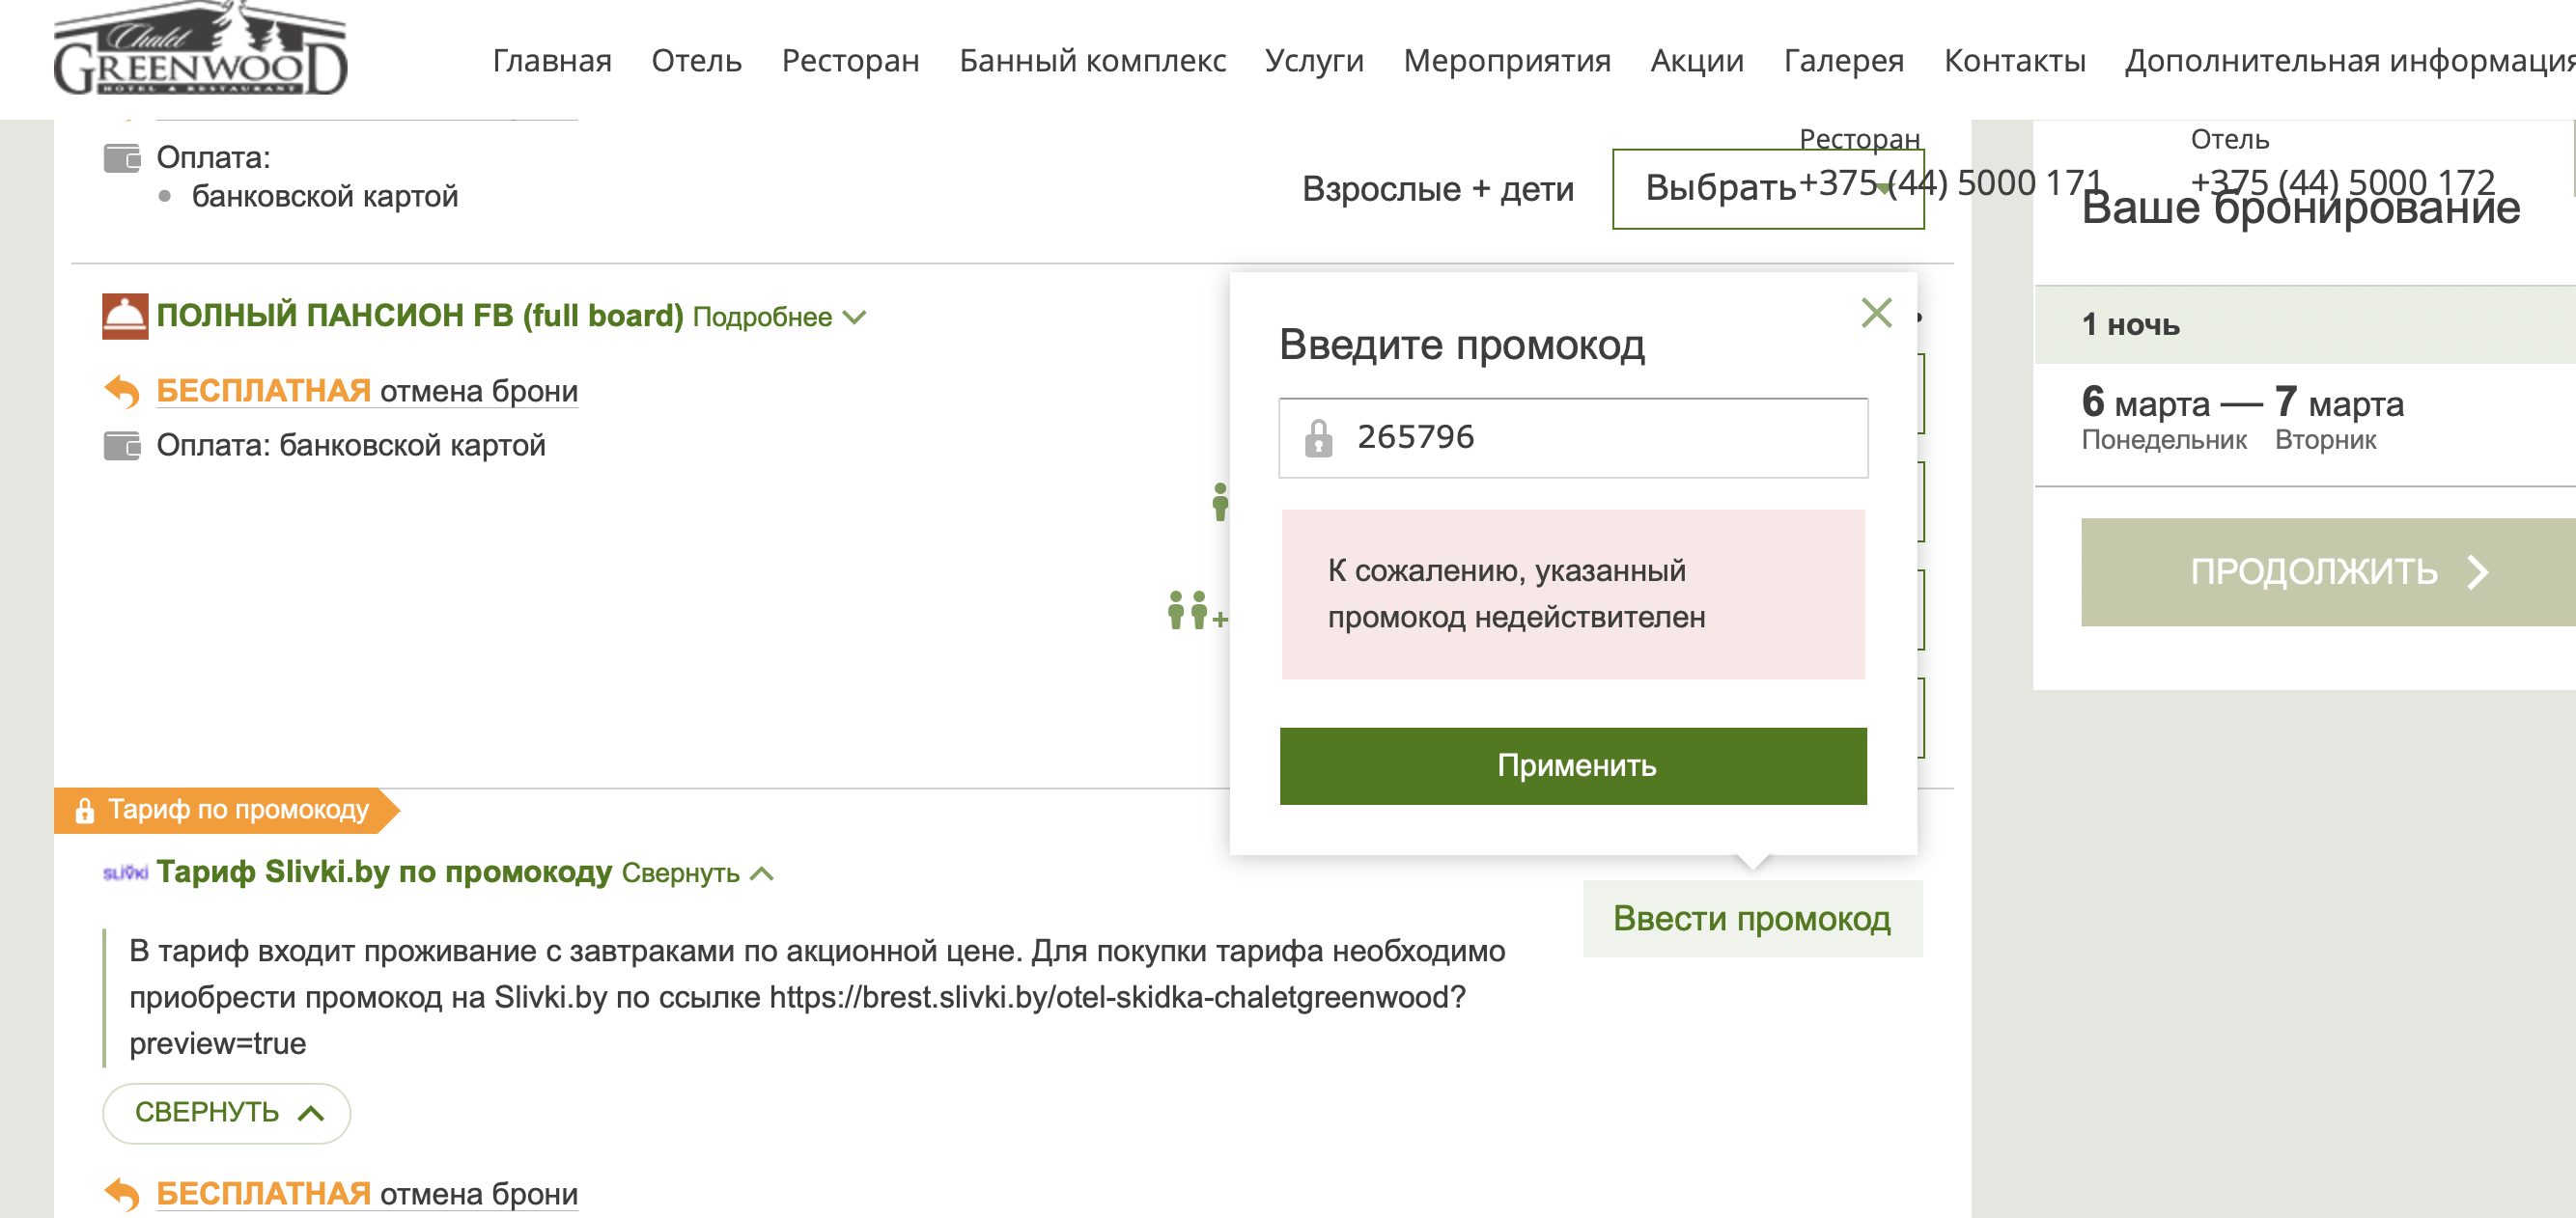Click the wallet icon beside Оплата банковской картой
The width and height of the screenshot is (2576, 1218).
pyautogui.click(x=122, y=445)
